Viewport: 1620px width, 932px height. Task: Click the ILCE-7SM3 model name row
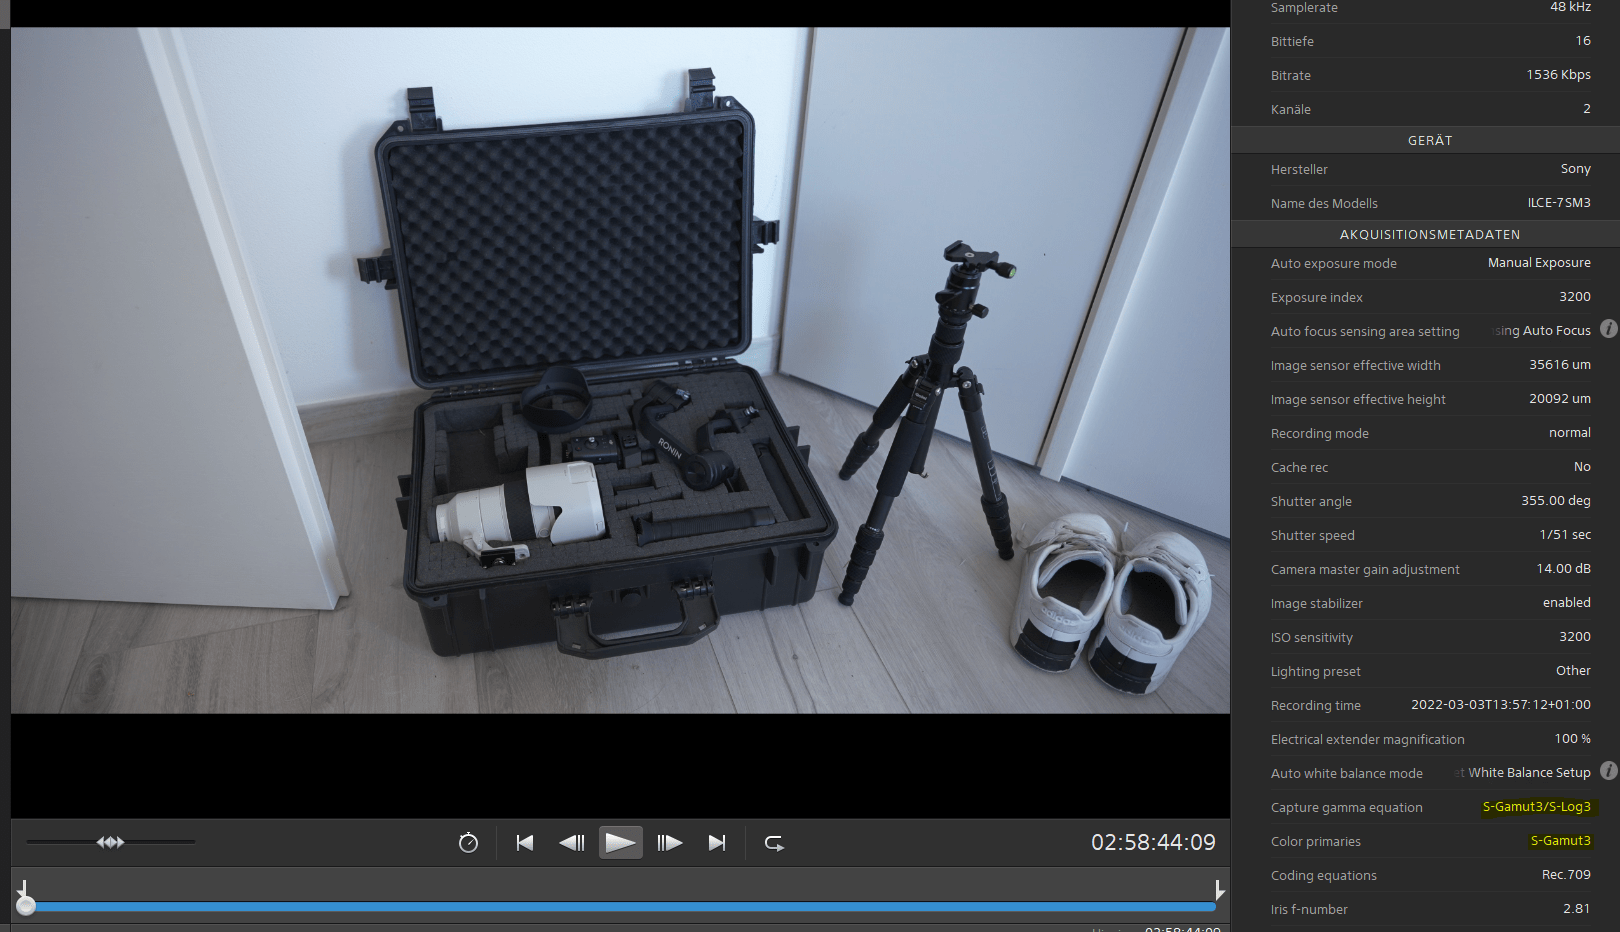tap(1429, 203)
